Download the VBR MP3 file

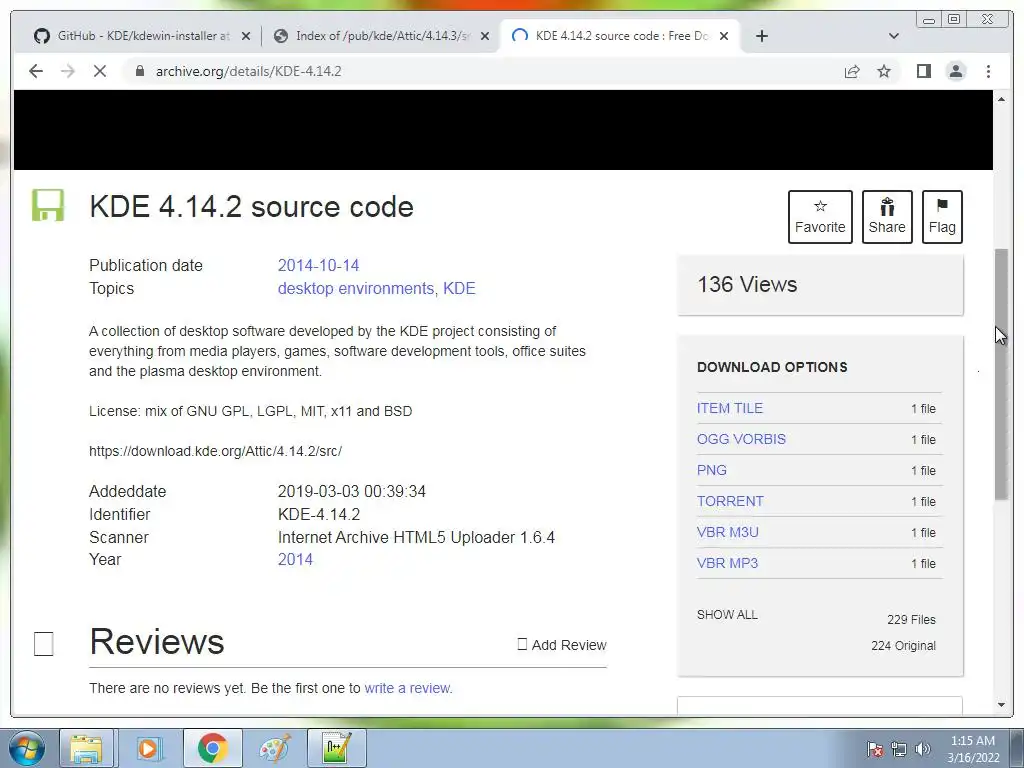[728, 563]
